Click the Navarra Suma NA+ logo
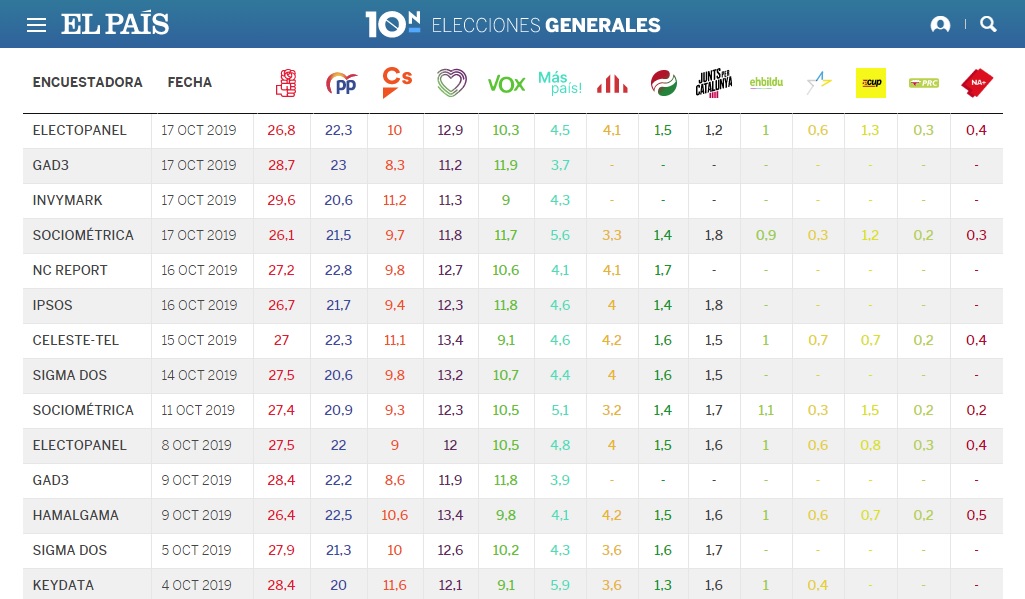The image size is (1025, 599). (976, 83)
